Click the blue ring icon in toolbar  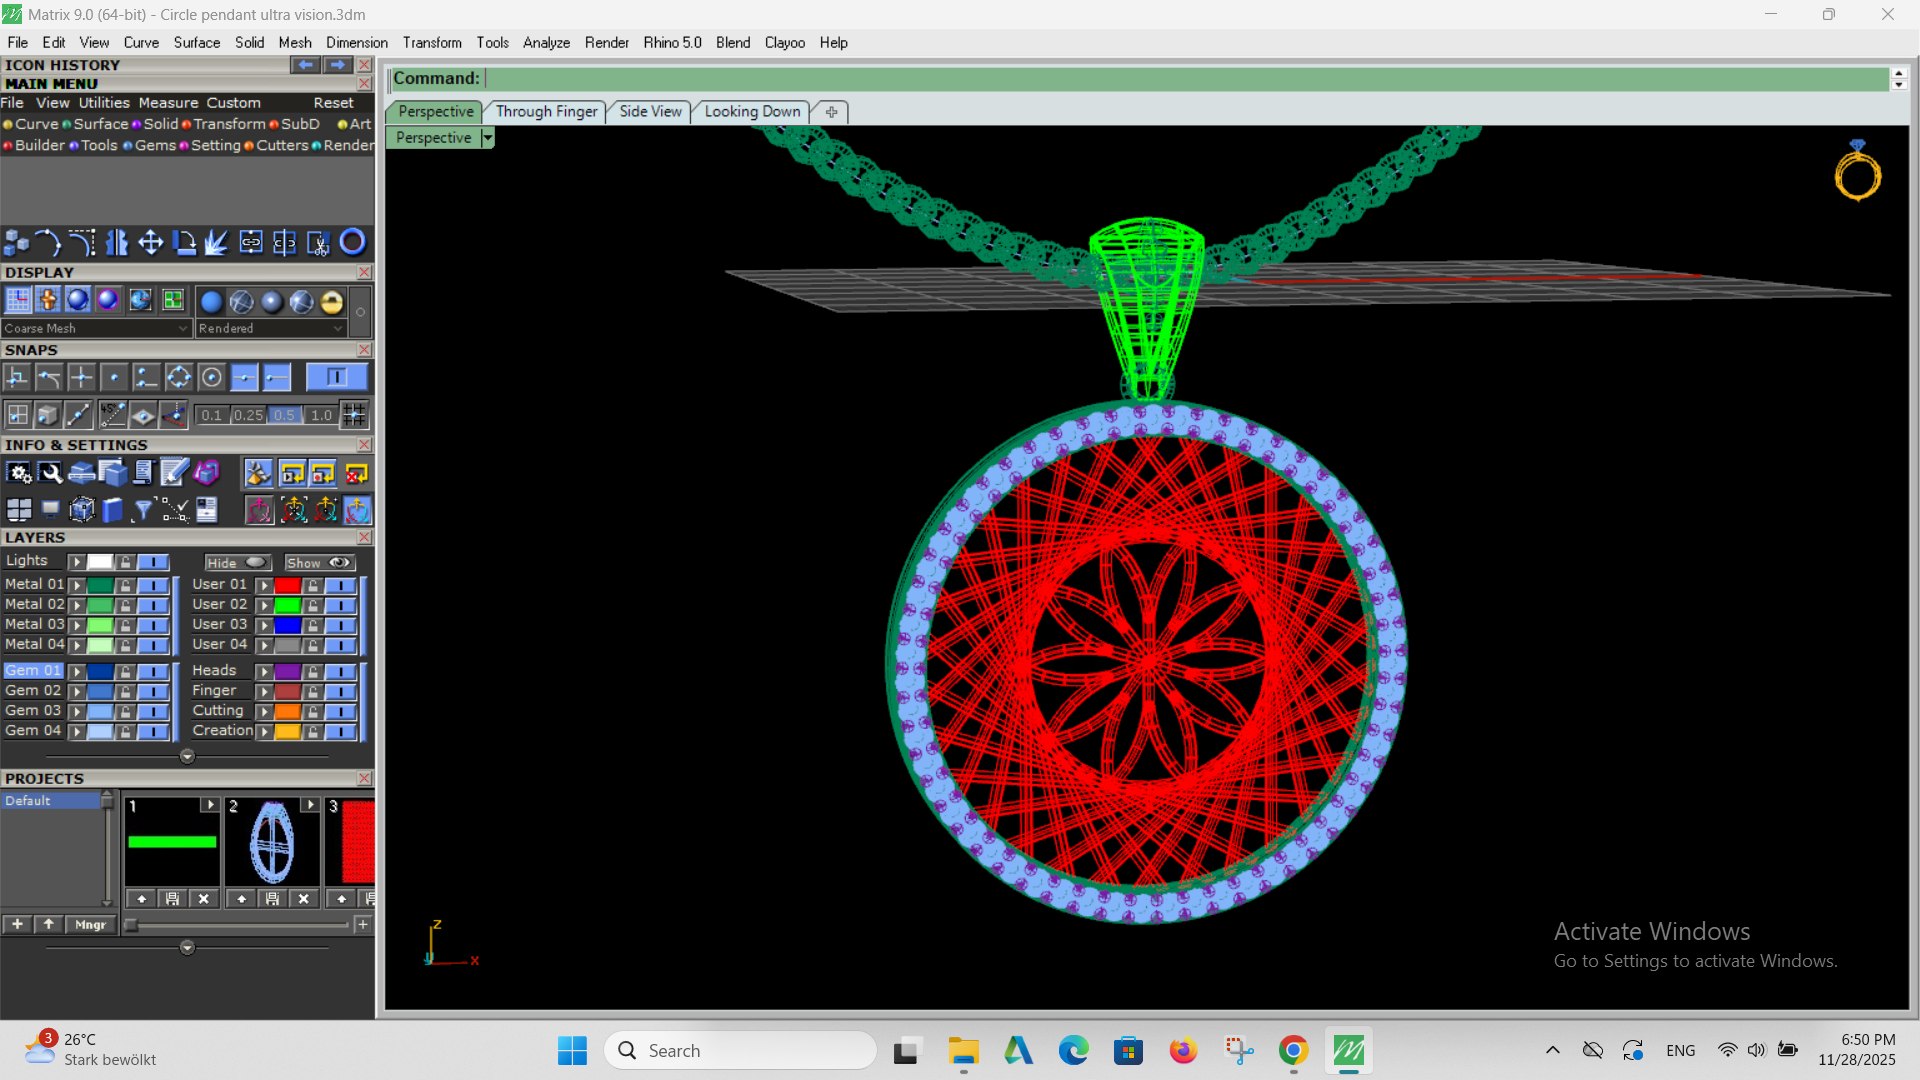pyautogui.click(x=352, y=242)
